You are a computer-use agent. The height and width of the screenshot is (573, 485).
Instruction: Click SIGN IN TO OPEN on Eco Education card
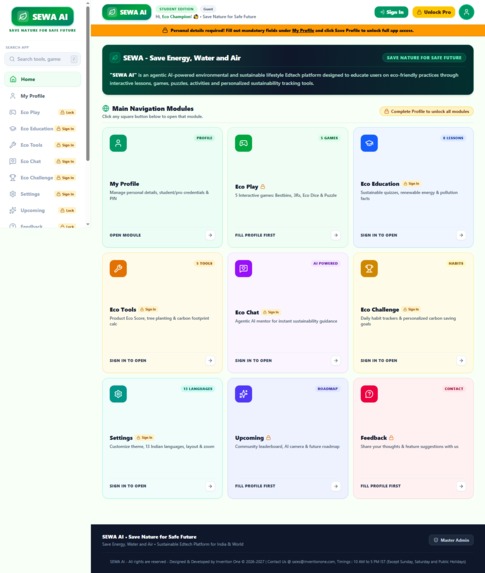pos(379,235)
